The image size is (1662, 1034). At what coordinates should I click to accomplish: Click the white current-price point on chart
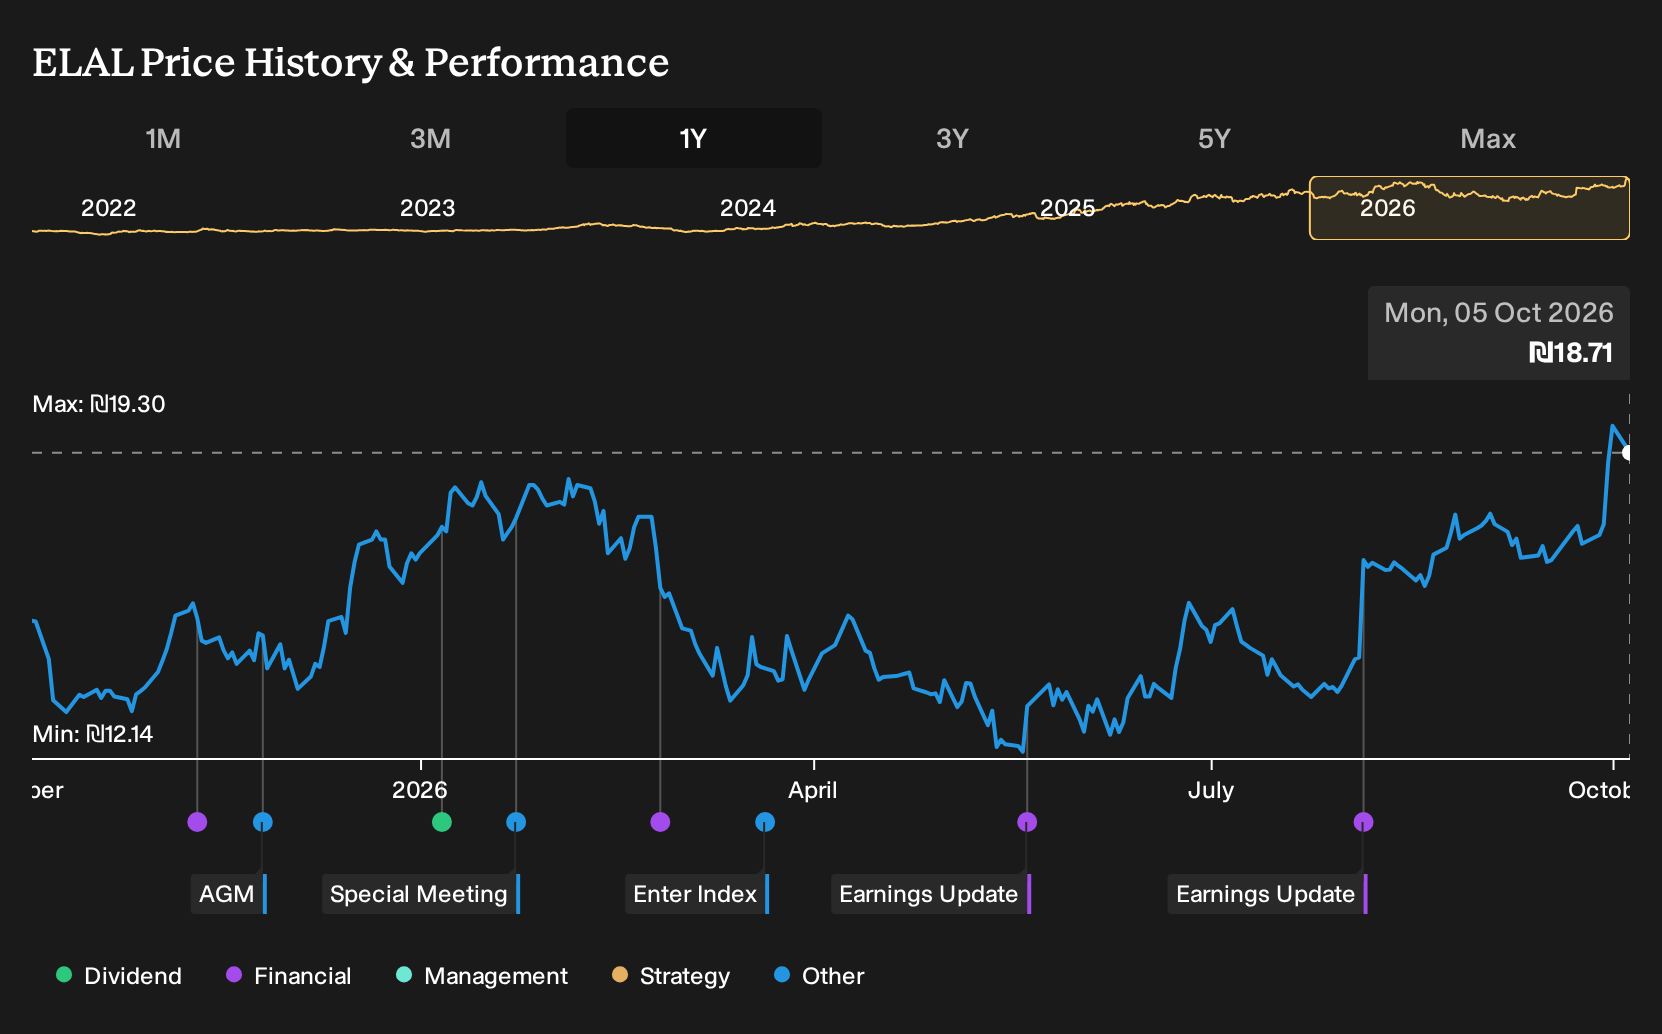pos(1627,453)
